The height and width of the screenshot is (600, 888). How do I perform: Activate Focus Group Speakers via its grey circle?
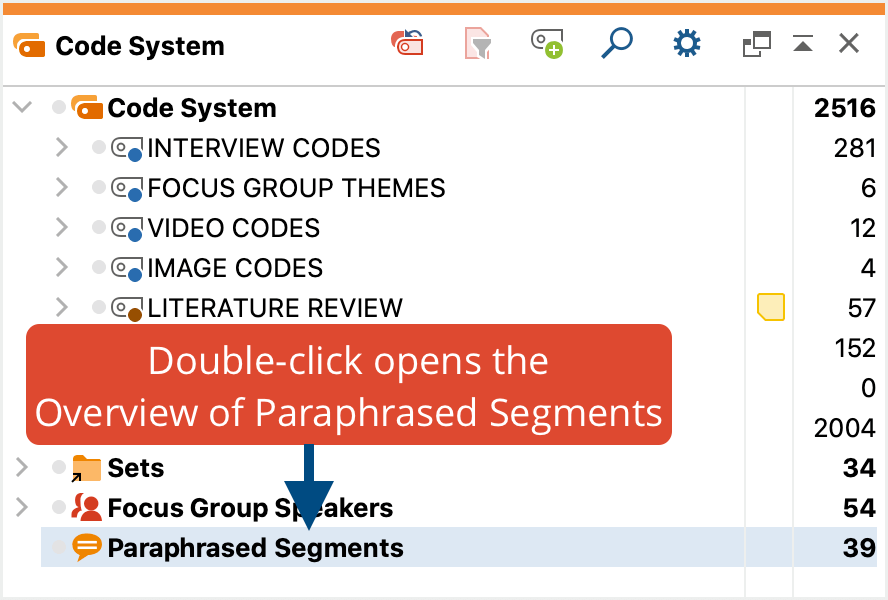[x=59, y=507]
